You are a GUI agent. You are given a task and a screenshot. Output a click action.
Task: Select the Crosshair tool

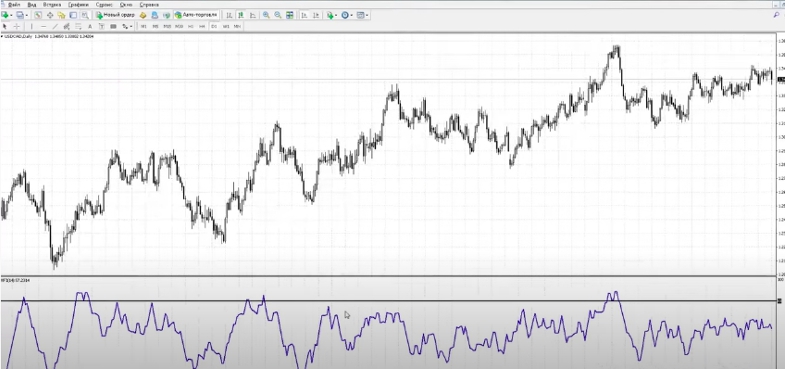(17, 26)
